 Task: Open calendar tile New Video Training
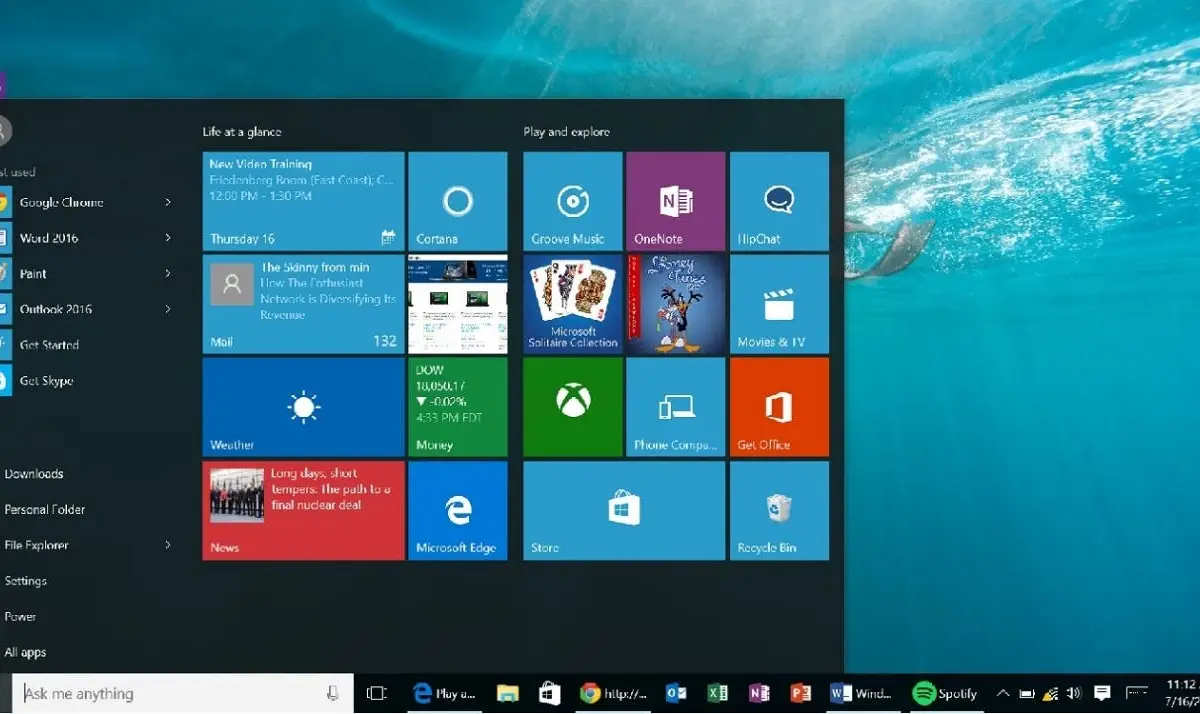pyautogui.click(x=304, y=201)
